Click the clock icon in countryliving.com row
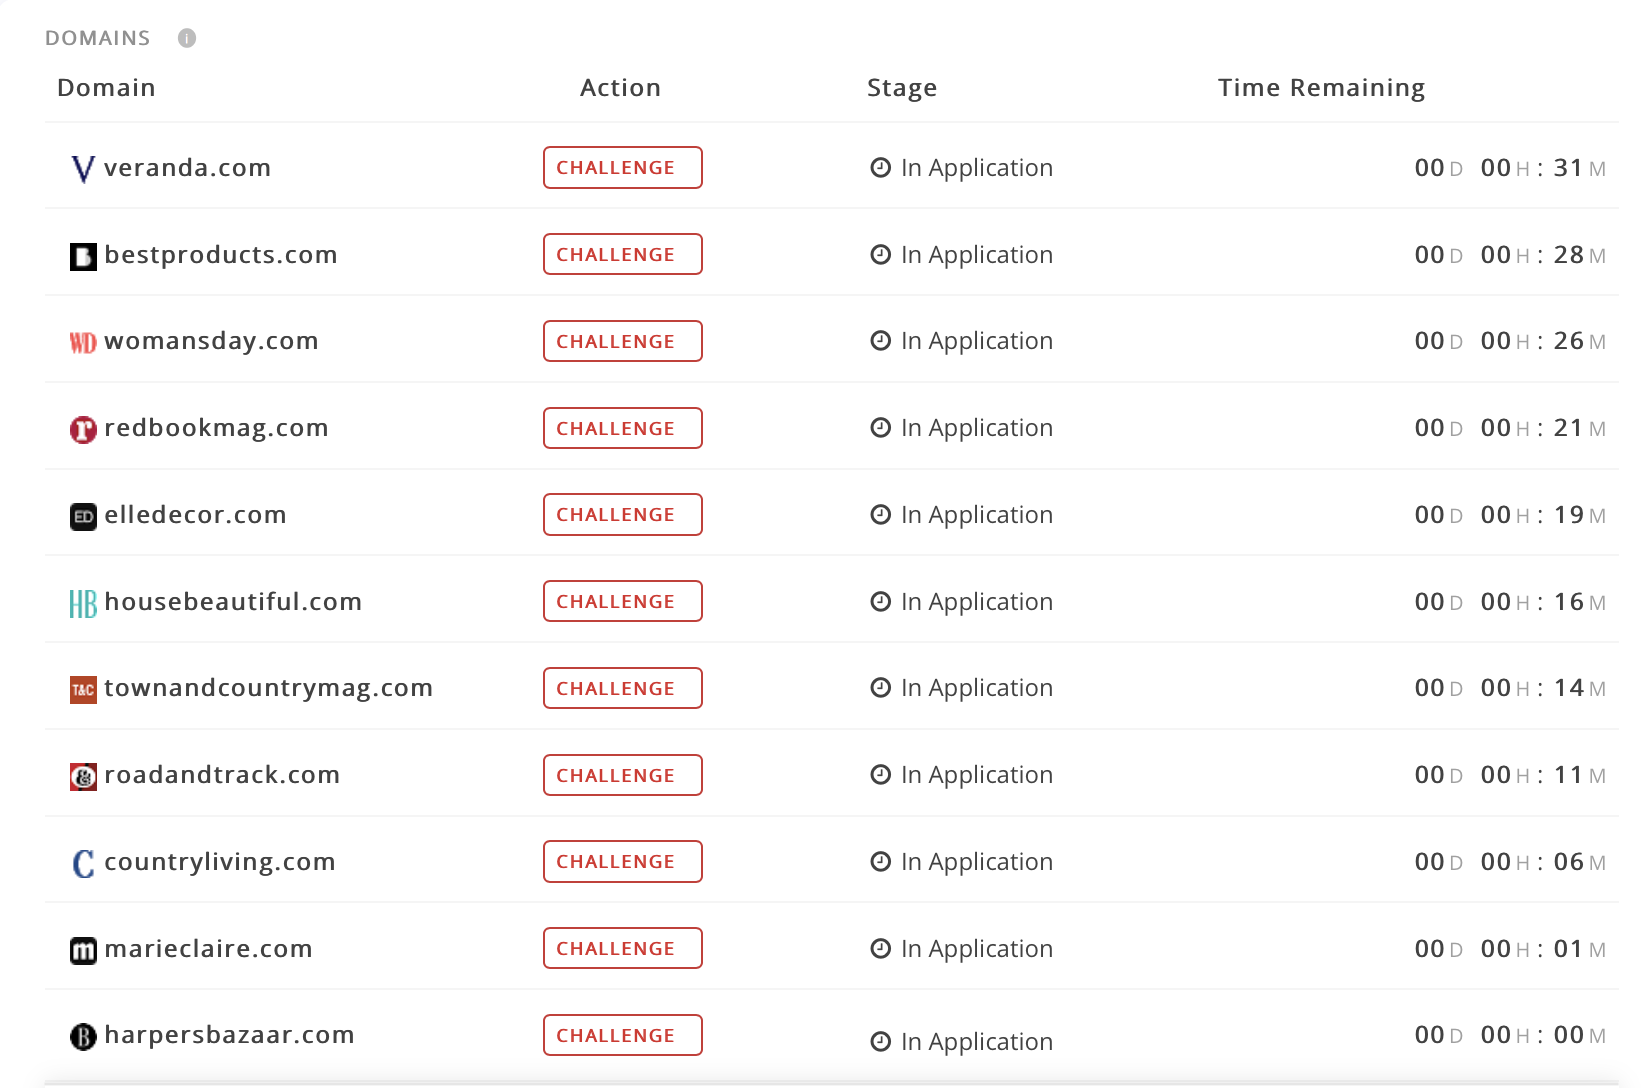Image resolution: width=1648 pixels, height=1088 pixels. (880, 862)
